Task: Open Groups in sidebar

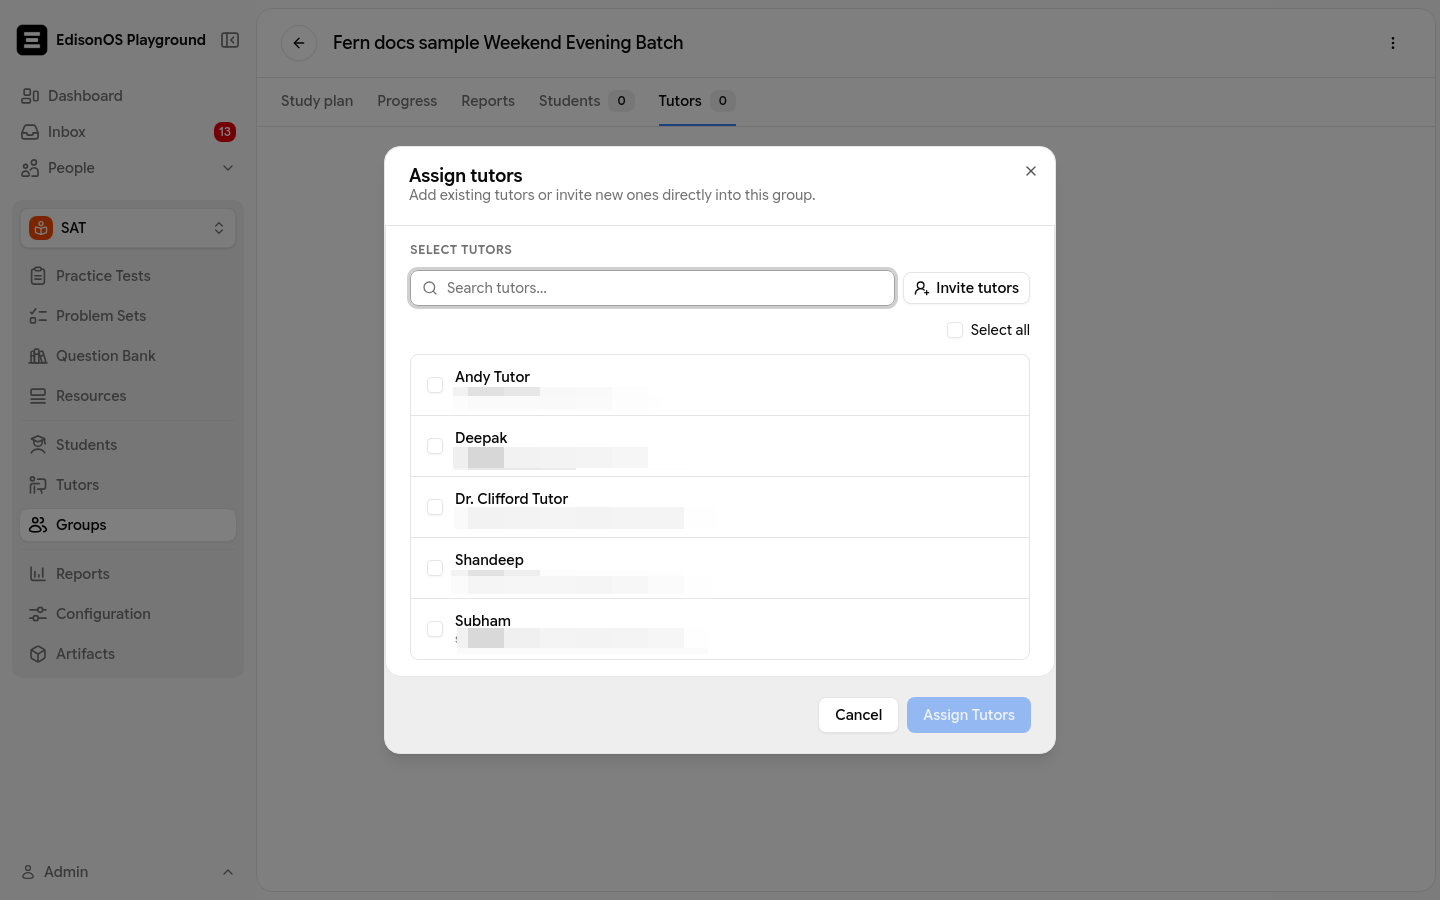Action: pos(128,525)
